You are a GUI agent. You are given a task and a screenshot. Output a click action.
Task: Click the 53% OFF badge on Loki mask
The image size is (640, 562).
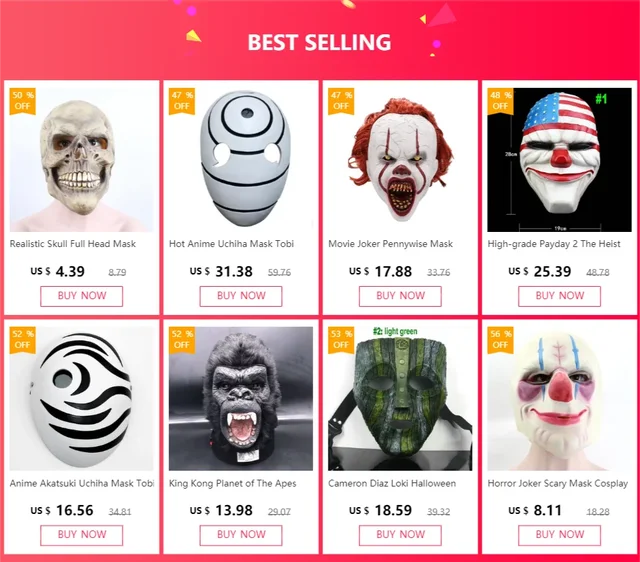[x=341, y=340]
